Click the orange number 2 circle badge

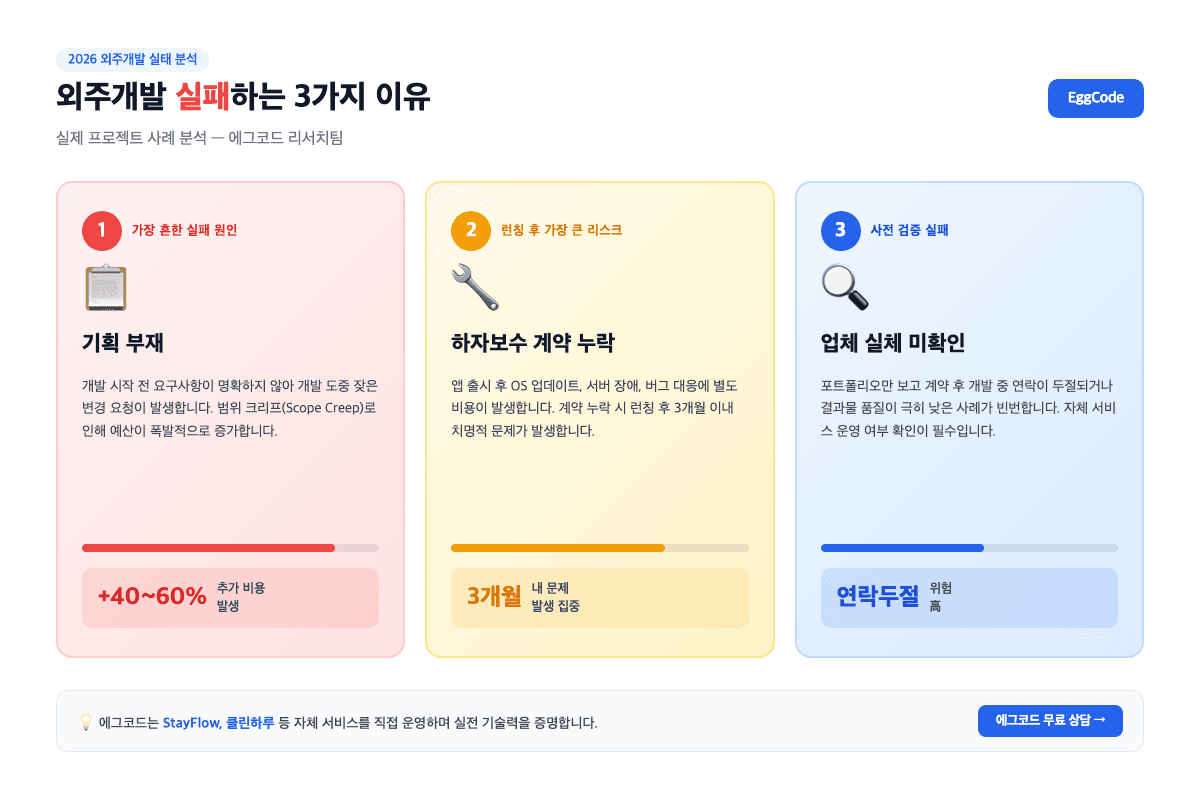[x=471, y=230]
